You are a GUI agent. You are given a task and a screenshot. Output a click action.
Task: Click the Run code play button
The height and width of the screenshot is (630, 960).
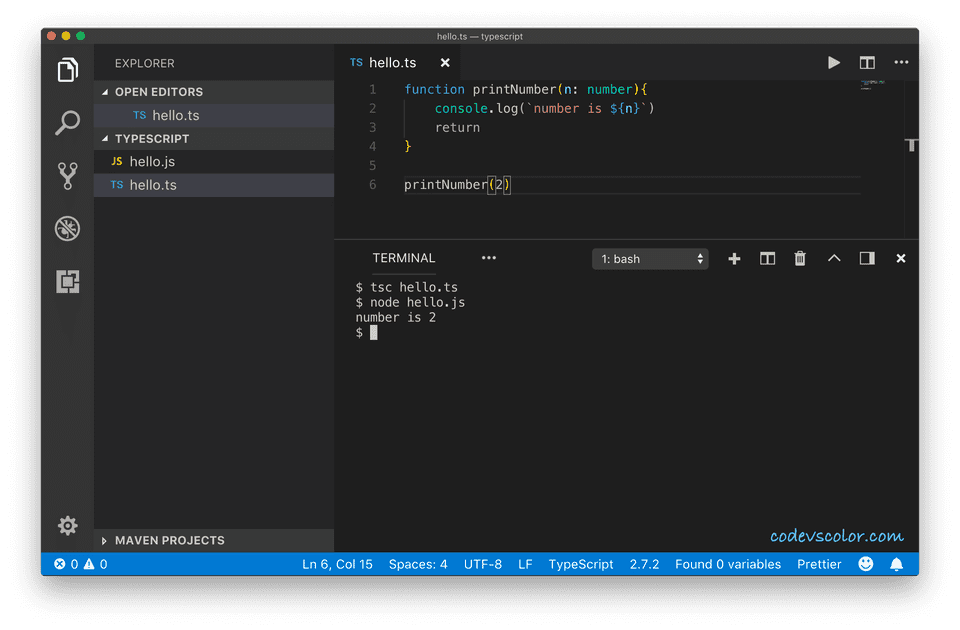[x=833, y=63]
